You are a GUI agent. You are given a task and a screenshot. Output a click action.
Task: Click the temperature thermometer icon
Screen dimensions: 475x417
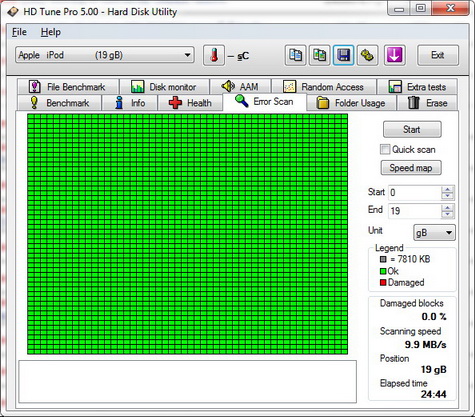[214, 55]
